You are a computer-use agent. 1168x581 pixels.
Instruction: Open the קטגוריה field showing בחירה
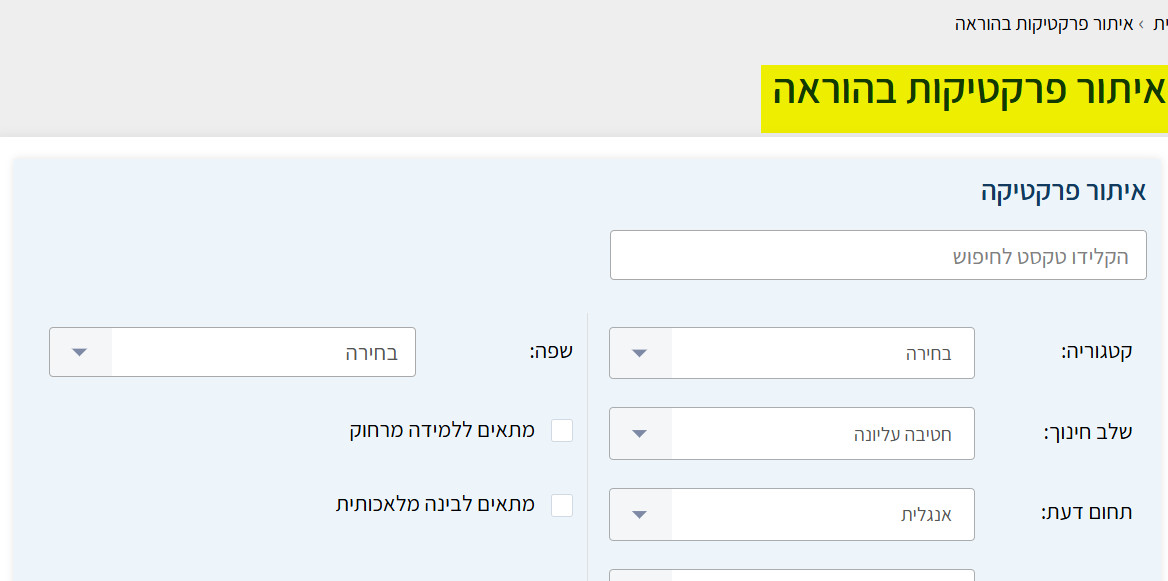(822, 353)
